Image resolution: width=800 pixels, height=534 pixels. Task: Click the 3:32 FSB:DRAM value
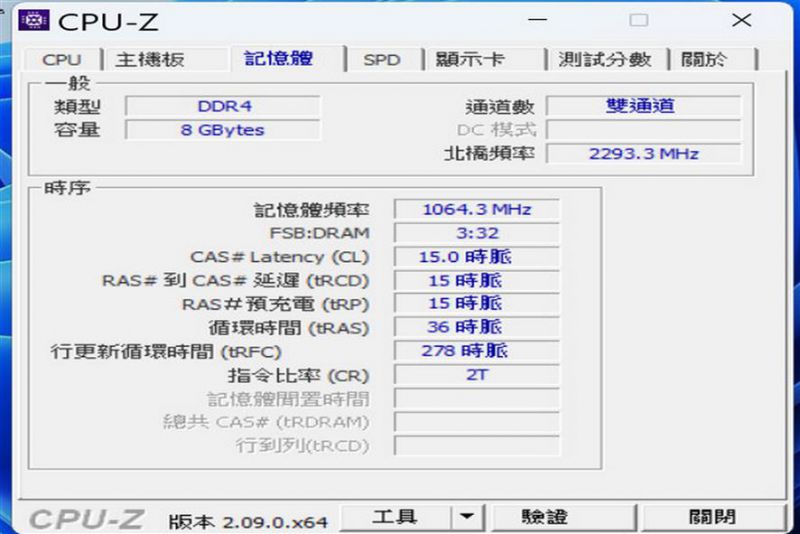click(477, 233)
